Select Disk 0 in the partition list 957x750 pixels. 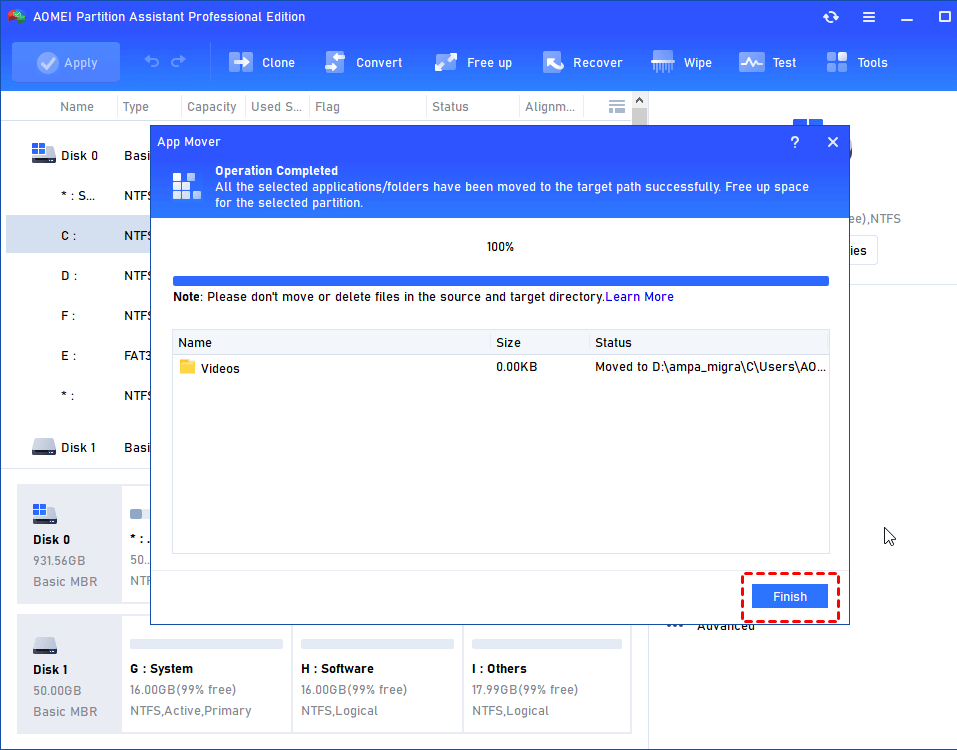[79, 156]
